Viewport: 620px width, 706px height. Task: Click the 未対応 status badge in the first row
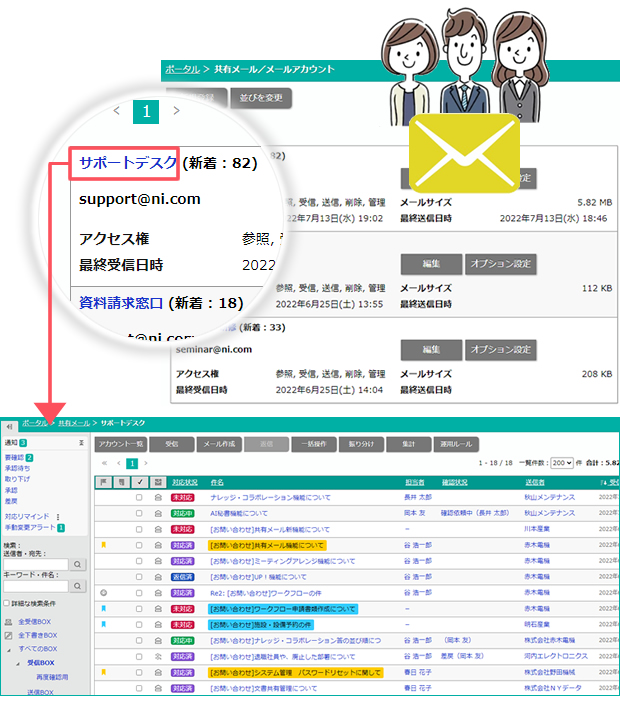[182, 497]
